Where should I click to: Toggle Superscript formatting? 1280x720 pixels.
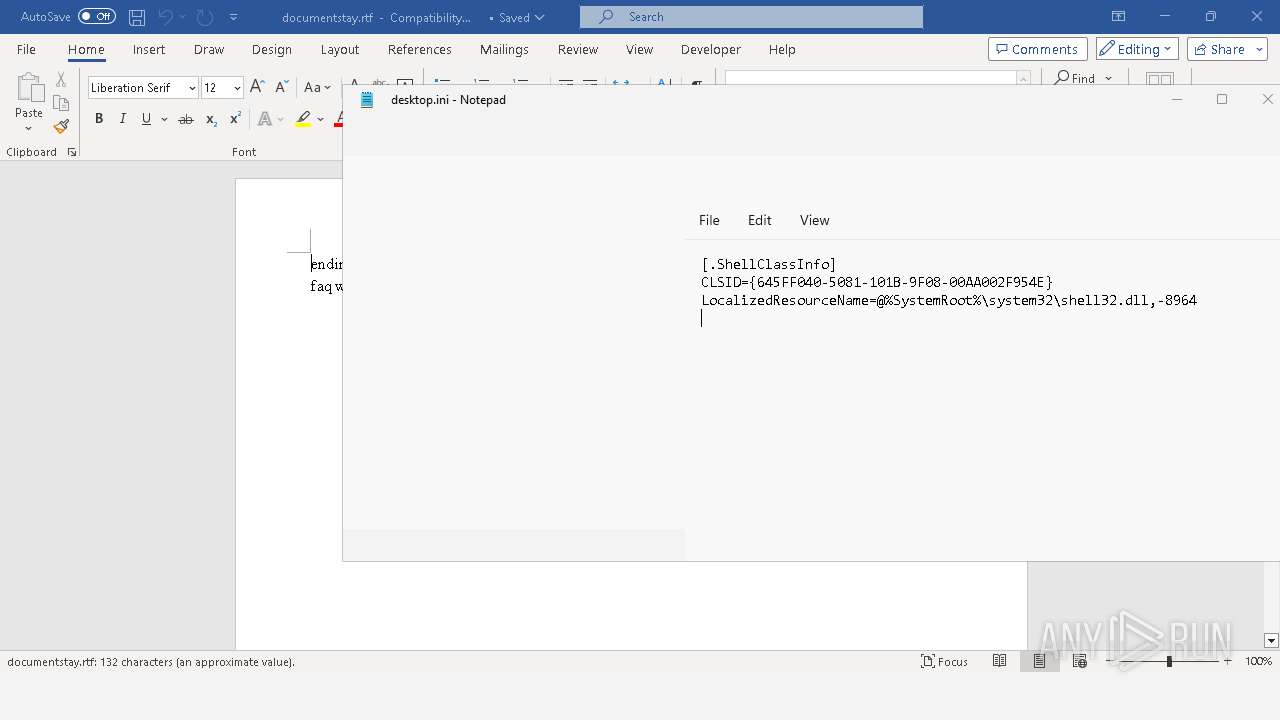(x=235, y=119)
